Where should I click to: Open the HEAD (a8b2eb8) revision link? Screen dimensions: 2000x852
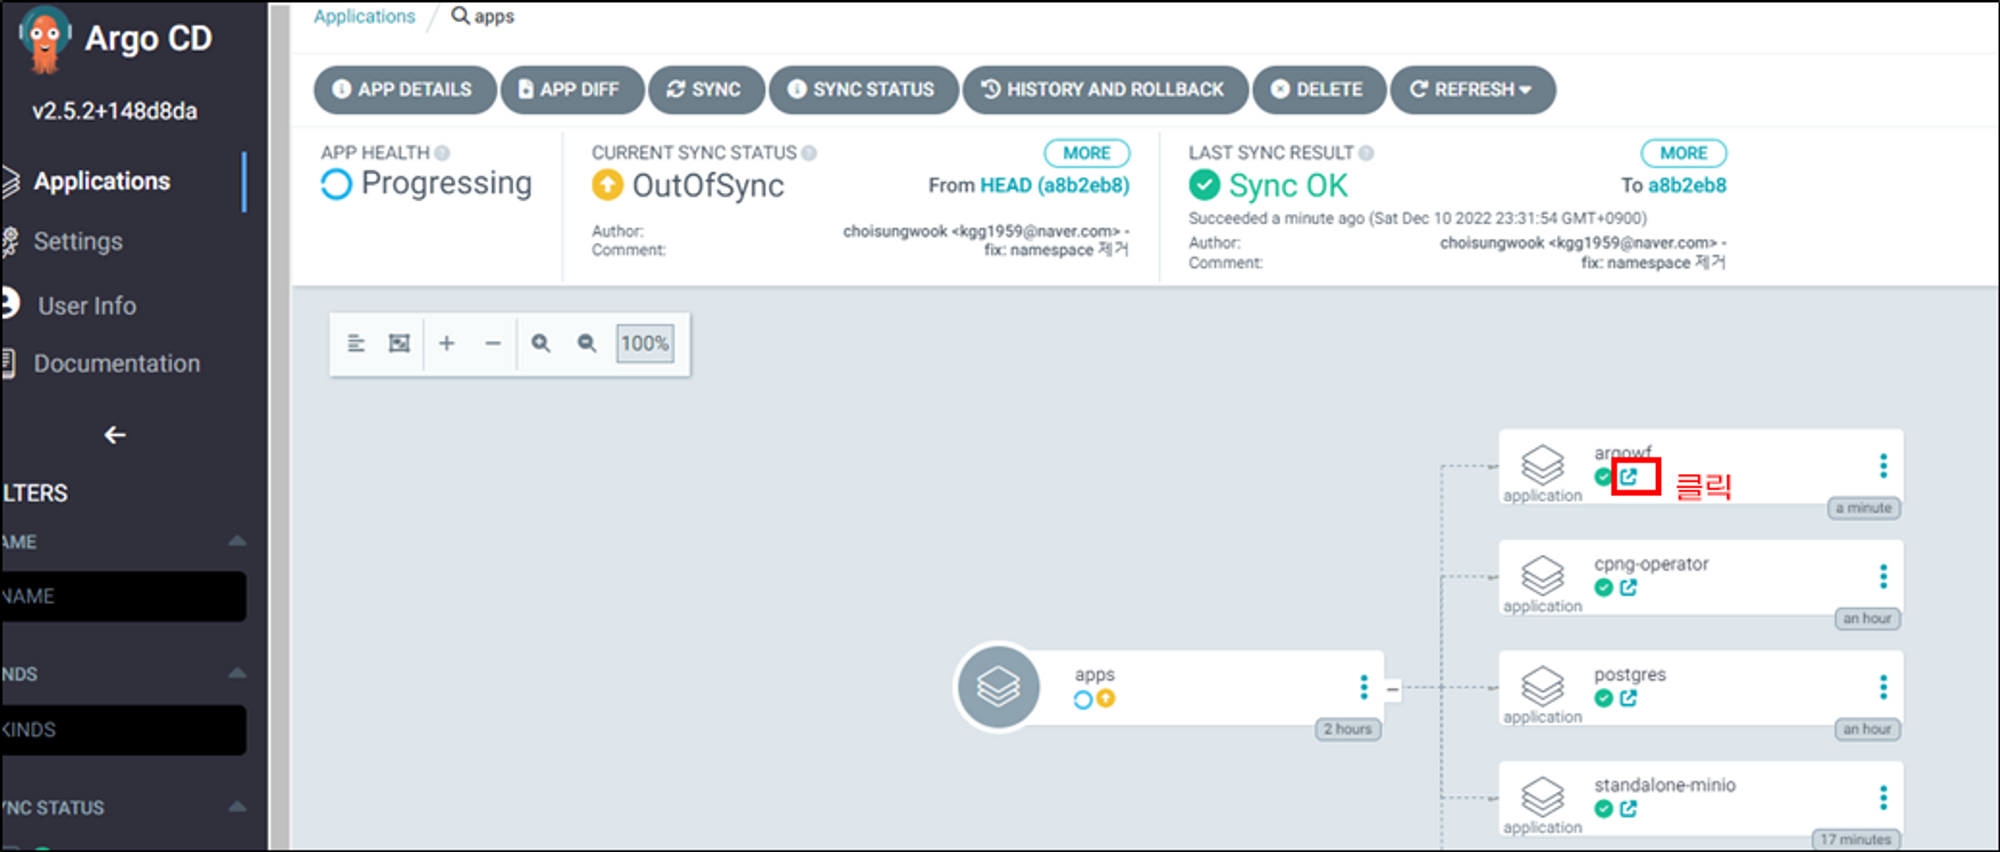[1055, 185]
